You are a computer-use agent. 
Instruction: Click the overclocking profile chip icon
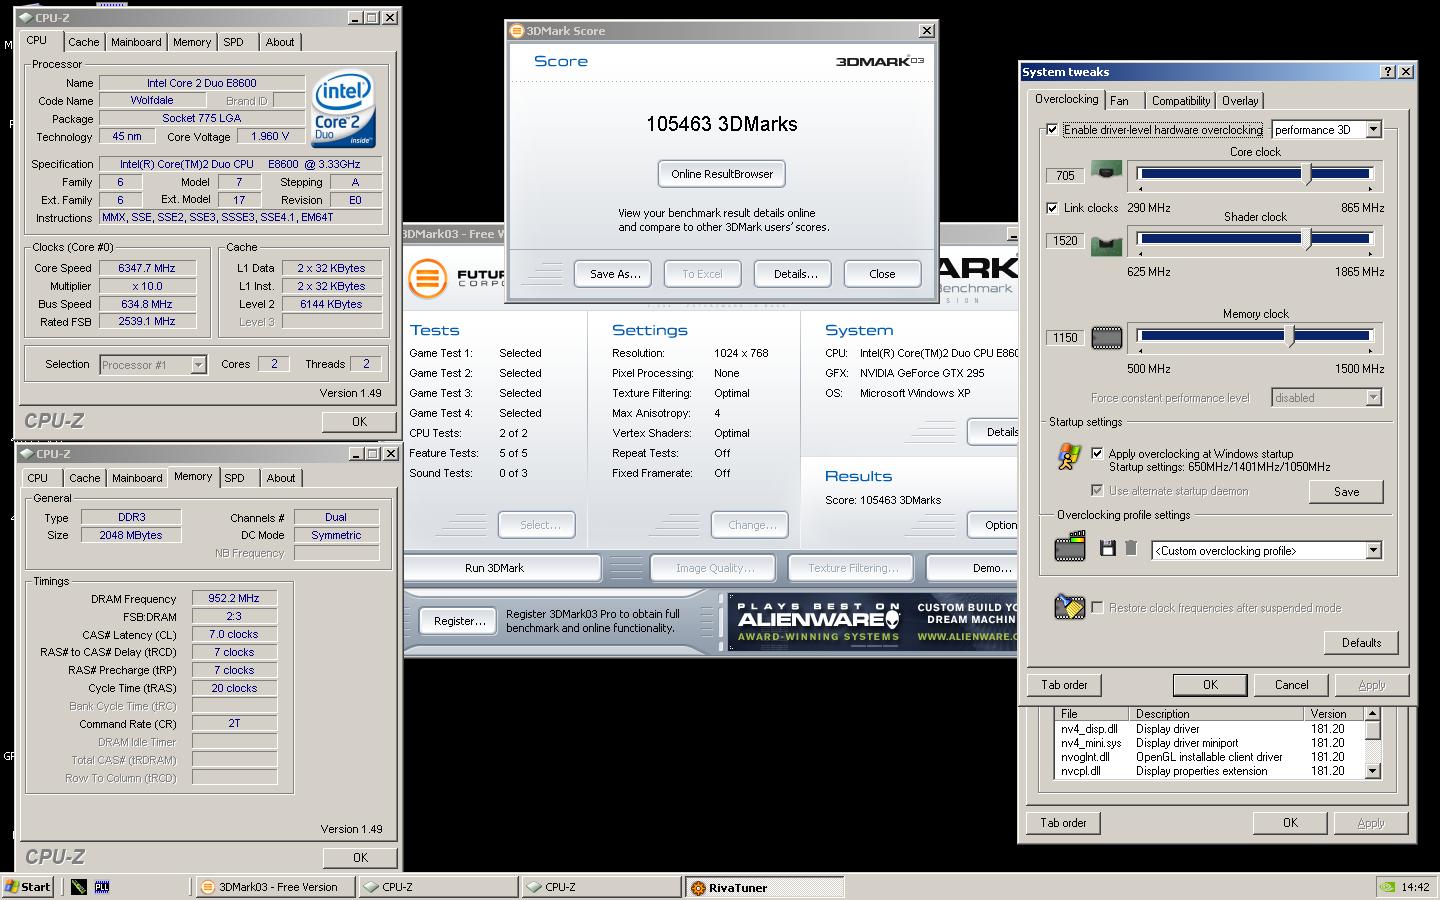click(1070, 547)
